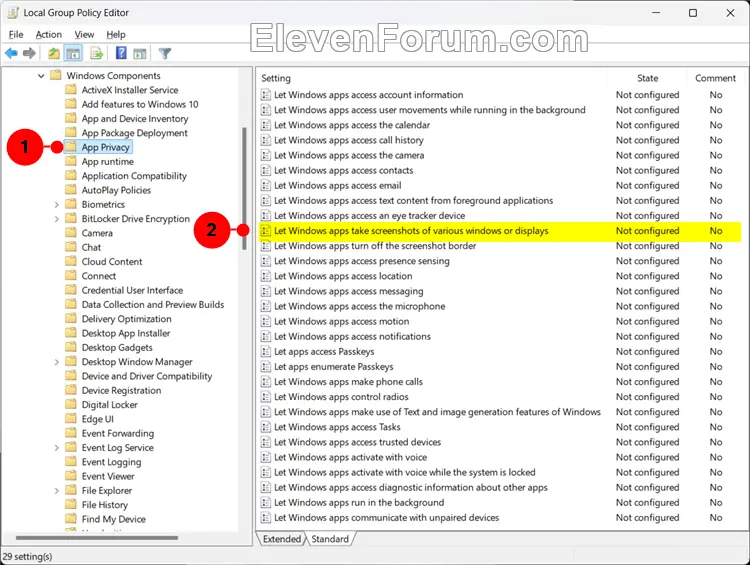Click the tree pane horizontal scrollbar thumb

(97, 538)
